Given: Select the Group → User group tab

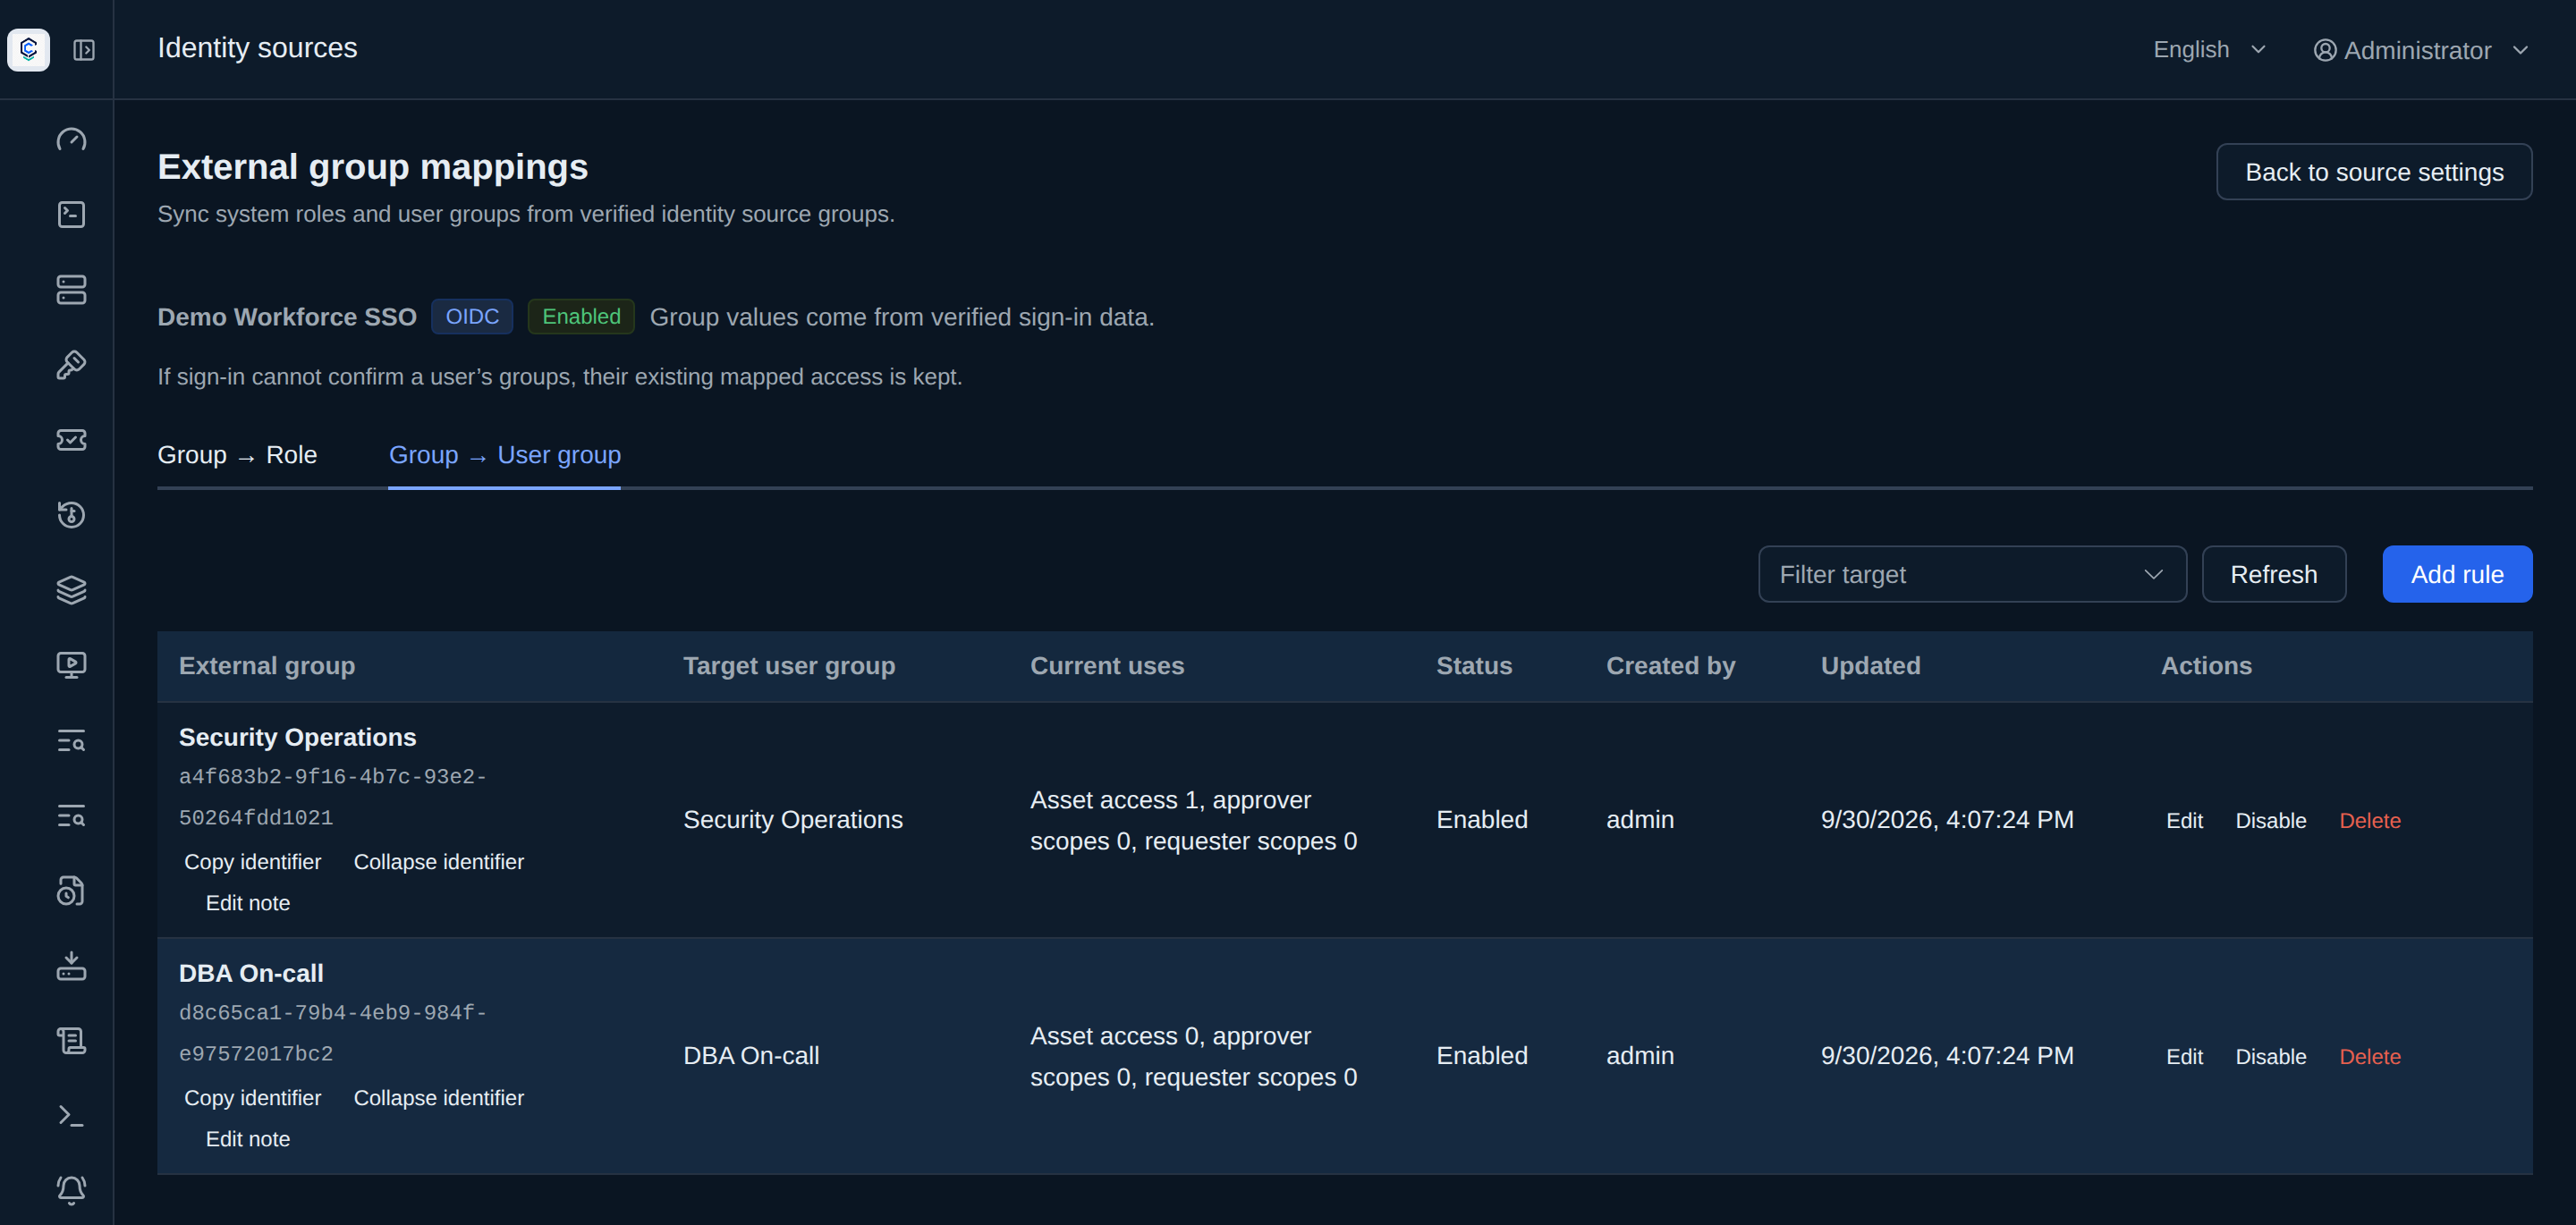Looking at the screenshot, I should [x=504, y=455].
